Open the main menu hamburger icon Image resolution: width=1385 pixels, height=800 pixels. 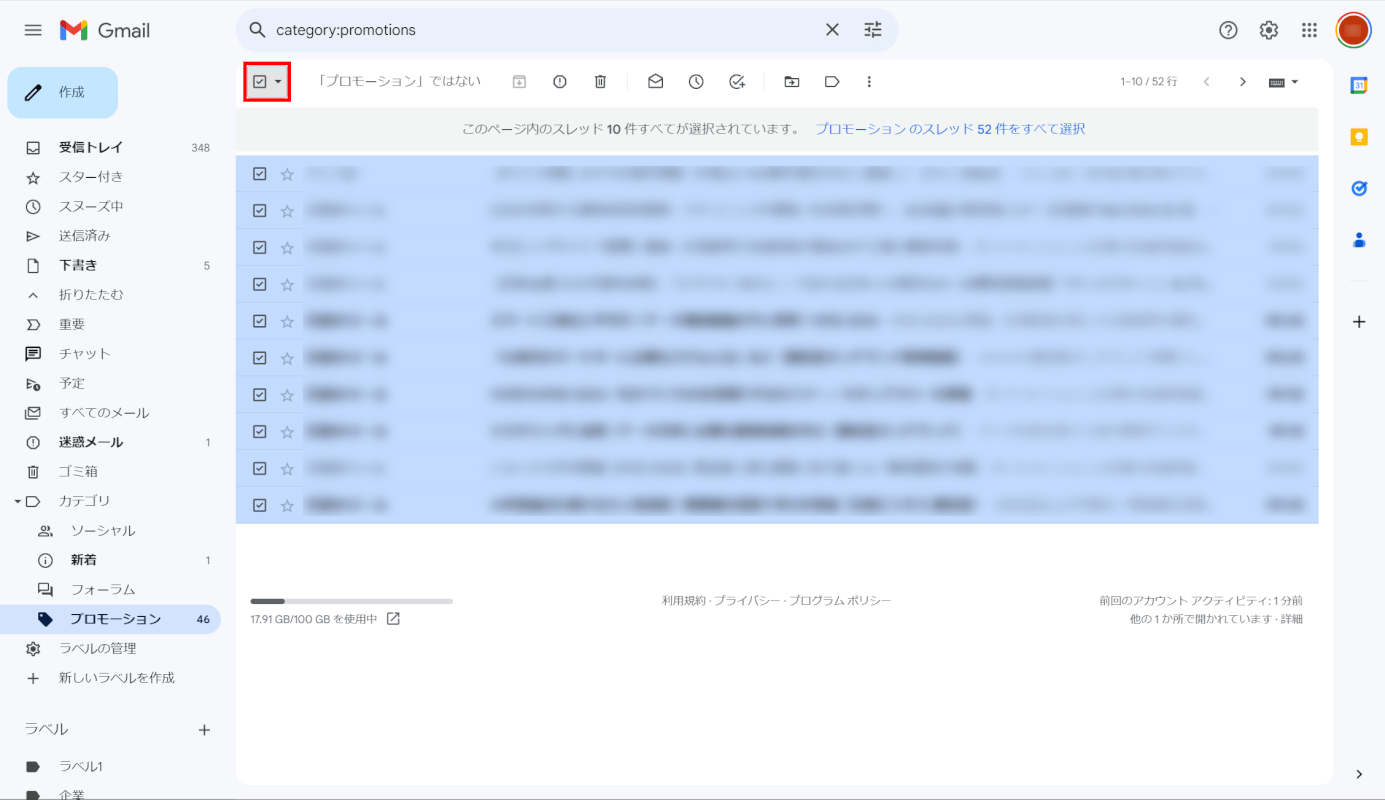(33, 30)
